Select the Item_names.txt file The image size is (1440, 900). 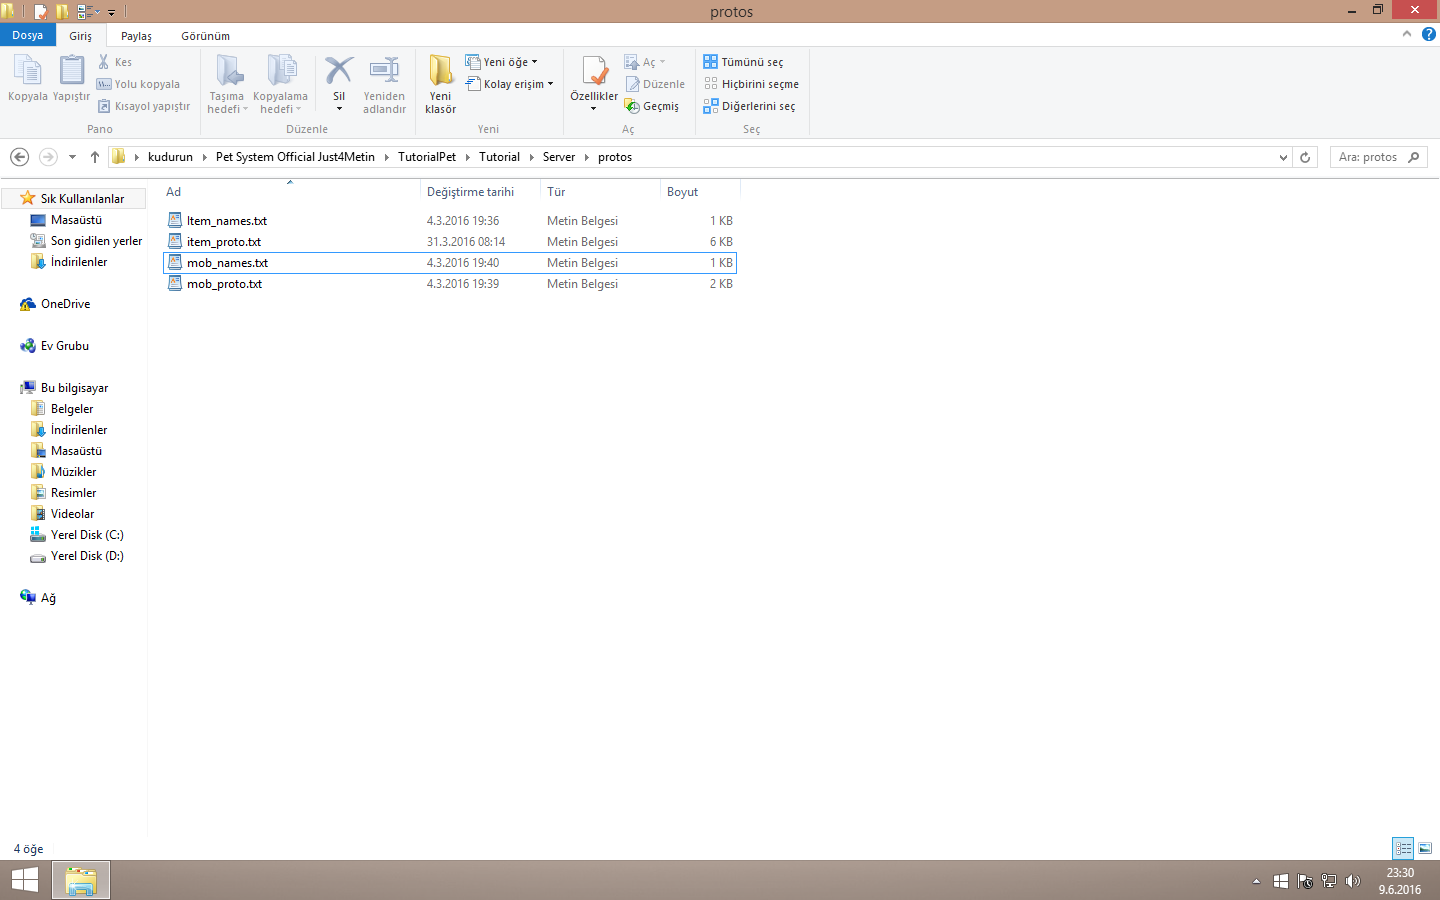click(x=450, y=221)
